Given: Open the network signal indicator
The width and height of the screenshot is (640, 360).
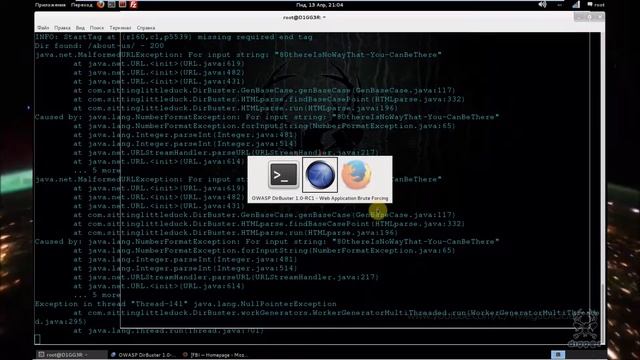Looking at the screenshot, I should (576, 5).
